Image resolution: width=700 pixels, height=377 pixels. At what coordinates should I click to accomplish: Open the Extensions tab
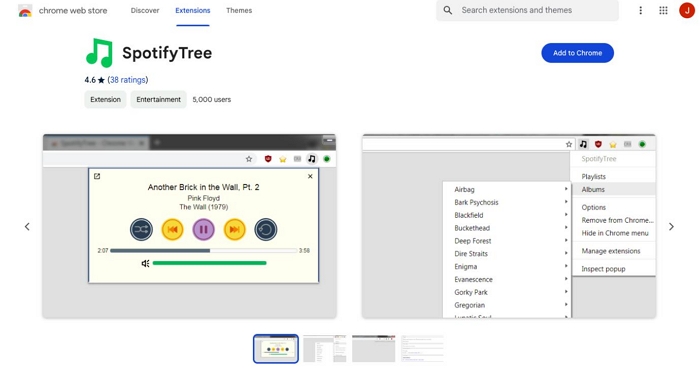[192, 10]
